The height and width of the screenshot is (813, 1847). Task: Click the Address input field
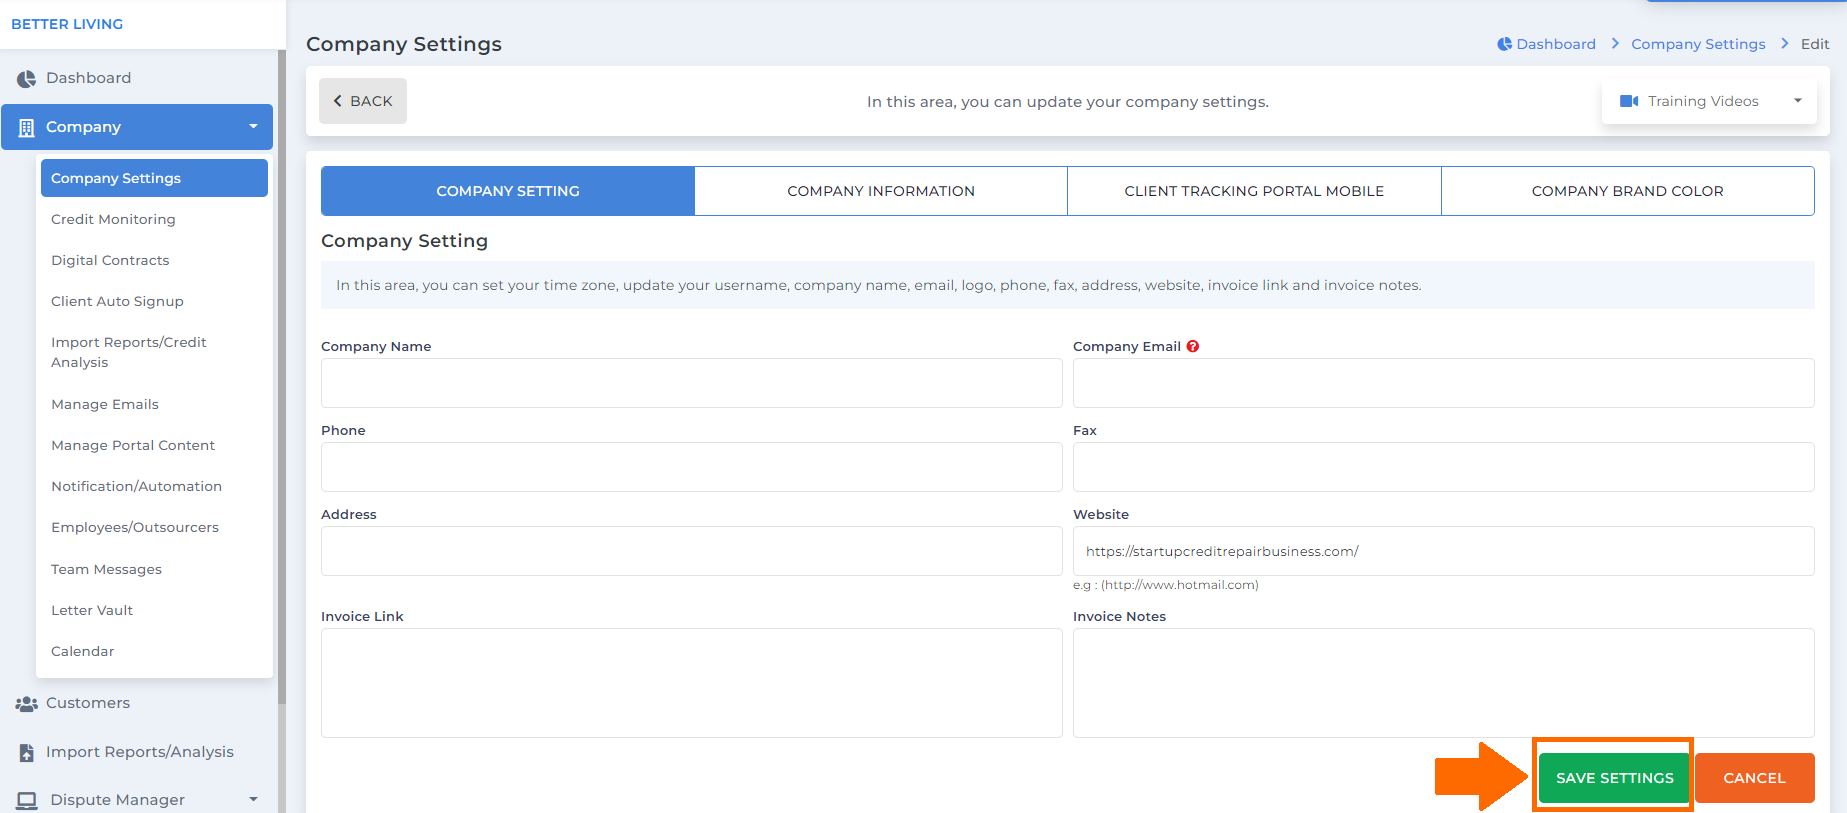point(691,551)
